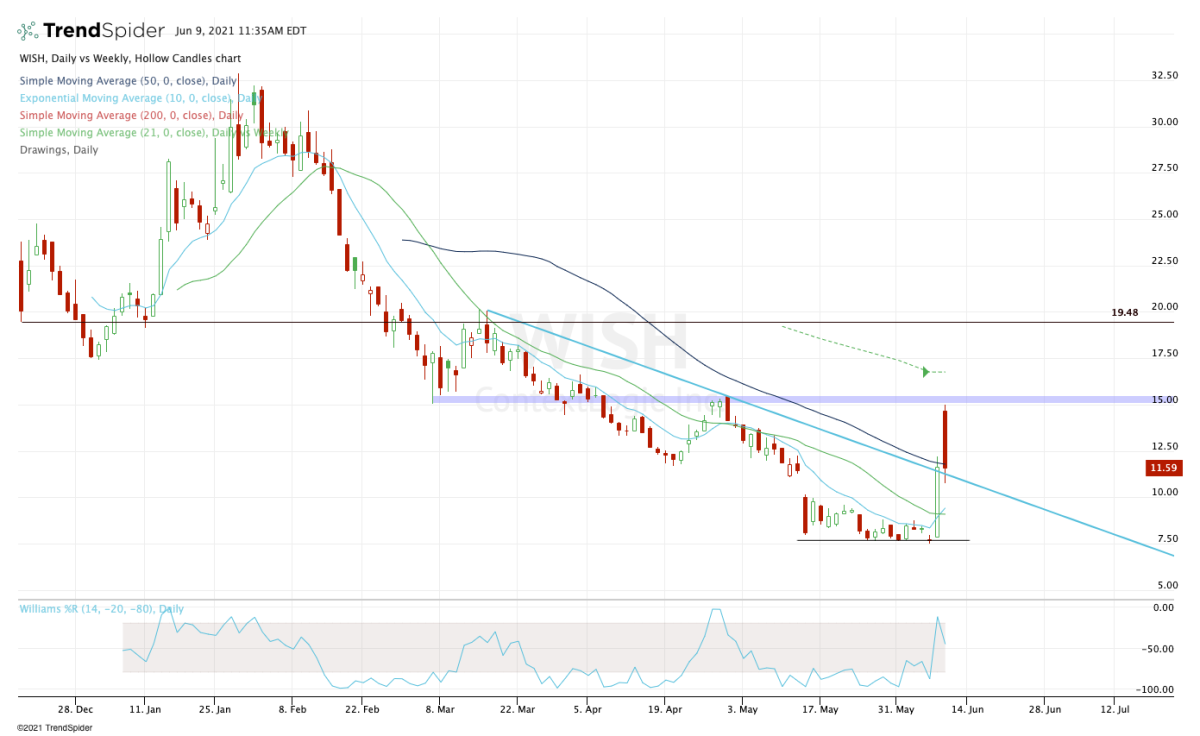Screen dimensions: 1200x736
Task: Click the green arrowhead marker on dashed line
Action: (x=926, y=372)
